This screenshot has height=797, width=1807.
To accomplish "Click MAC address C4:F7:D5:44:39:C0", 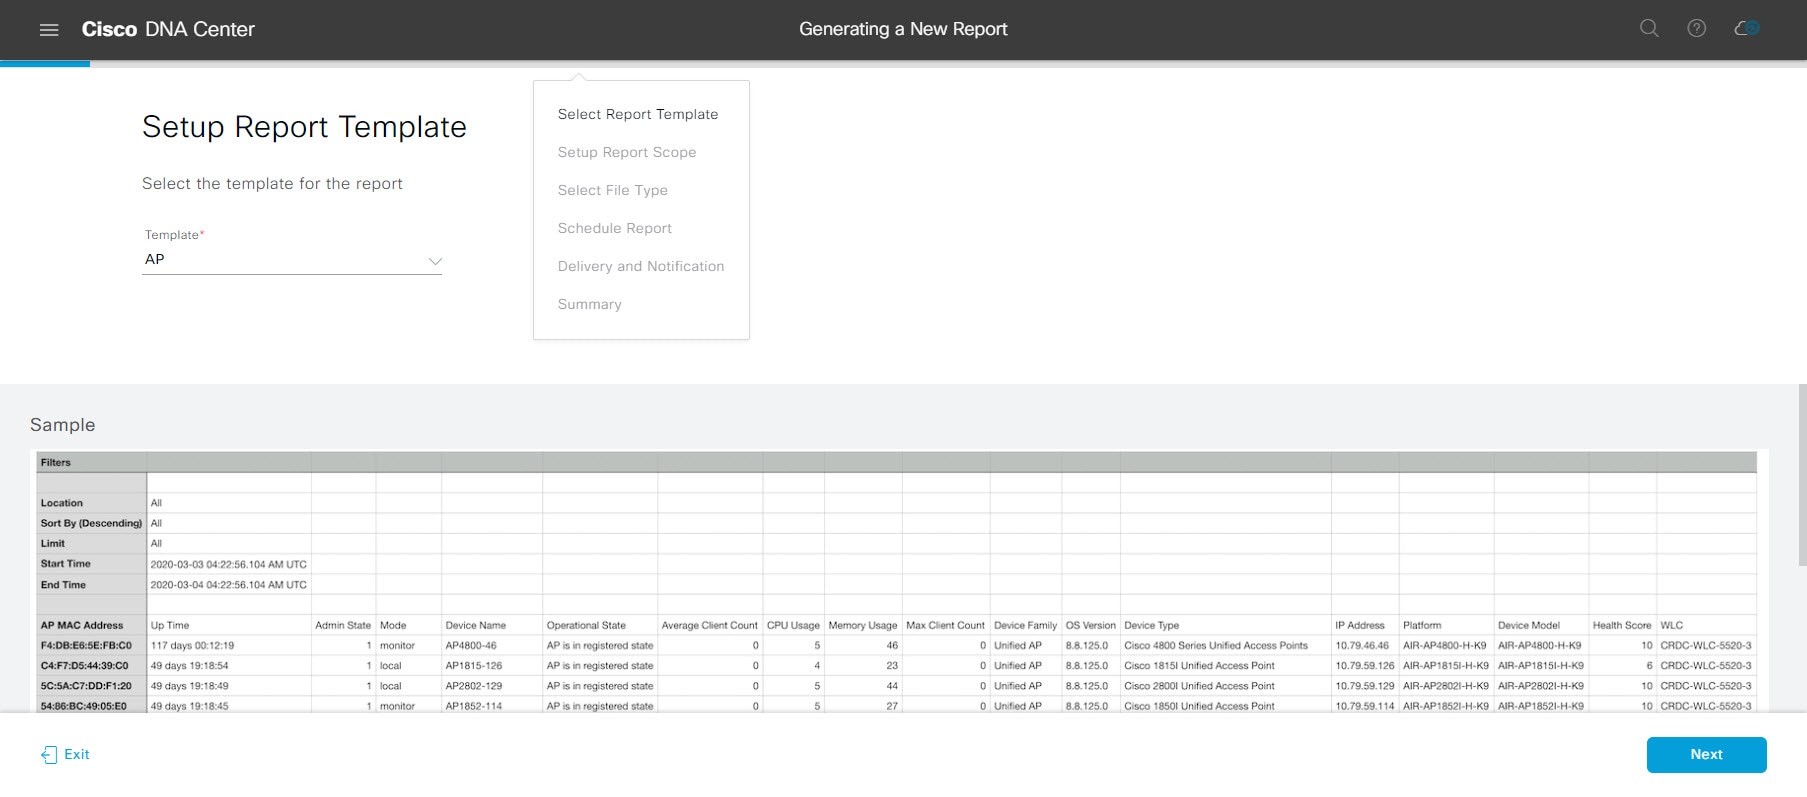I will (85, 665).
